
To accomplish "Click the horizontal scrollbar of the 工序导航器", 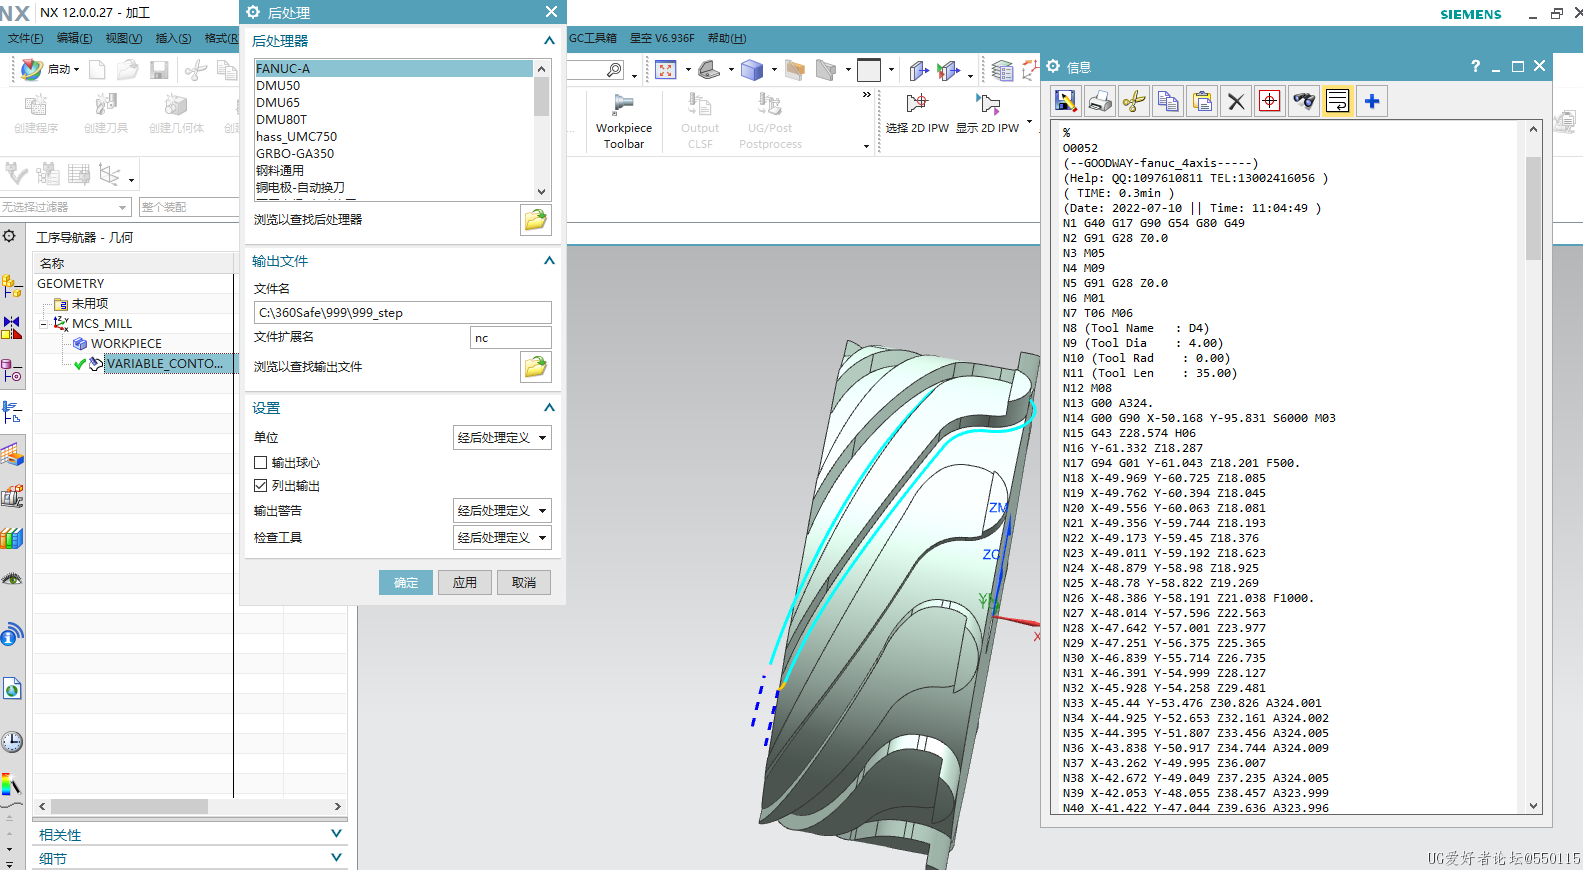I will click(x=190, y=806).
